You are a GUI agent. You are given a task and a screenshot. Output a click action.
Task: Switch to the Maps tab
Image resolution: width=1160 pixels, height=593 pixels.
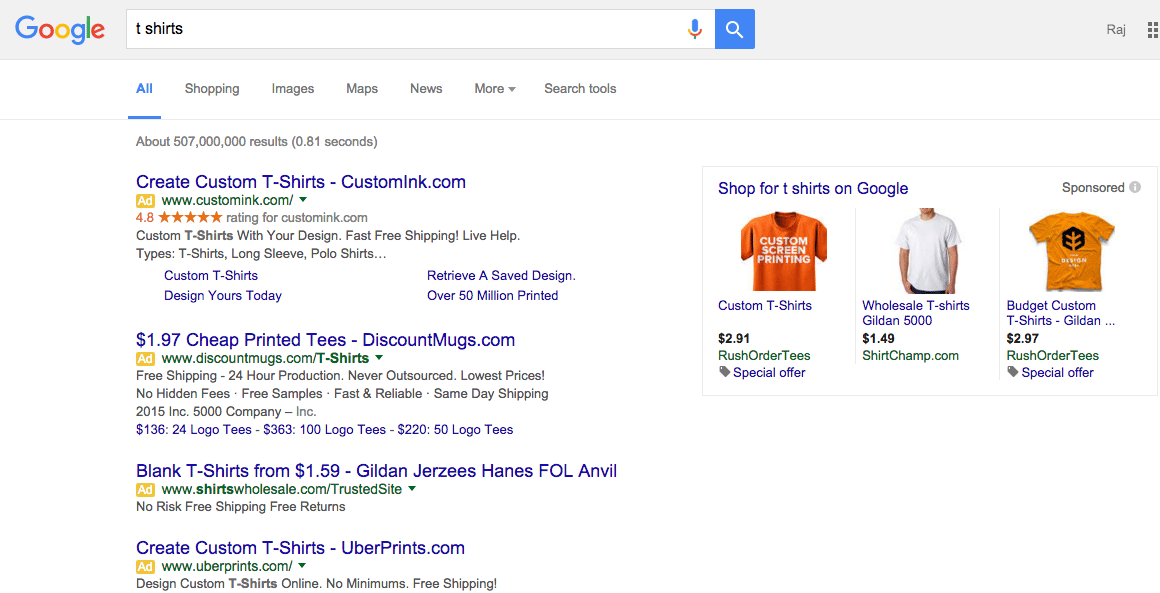click(362, 89)
